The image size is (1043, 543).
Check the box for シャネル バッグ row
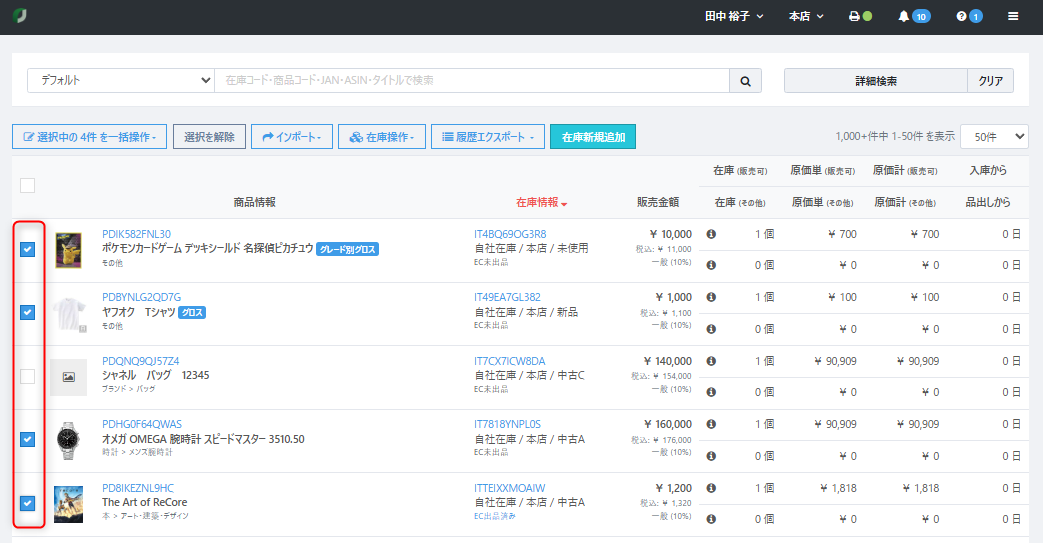tap(28, 376)
